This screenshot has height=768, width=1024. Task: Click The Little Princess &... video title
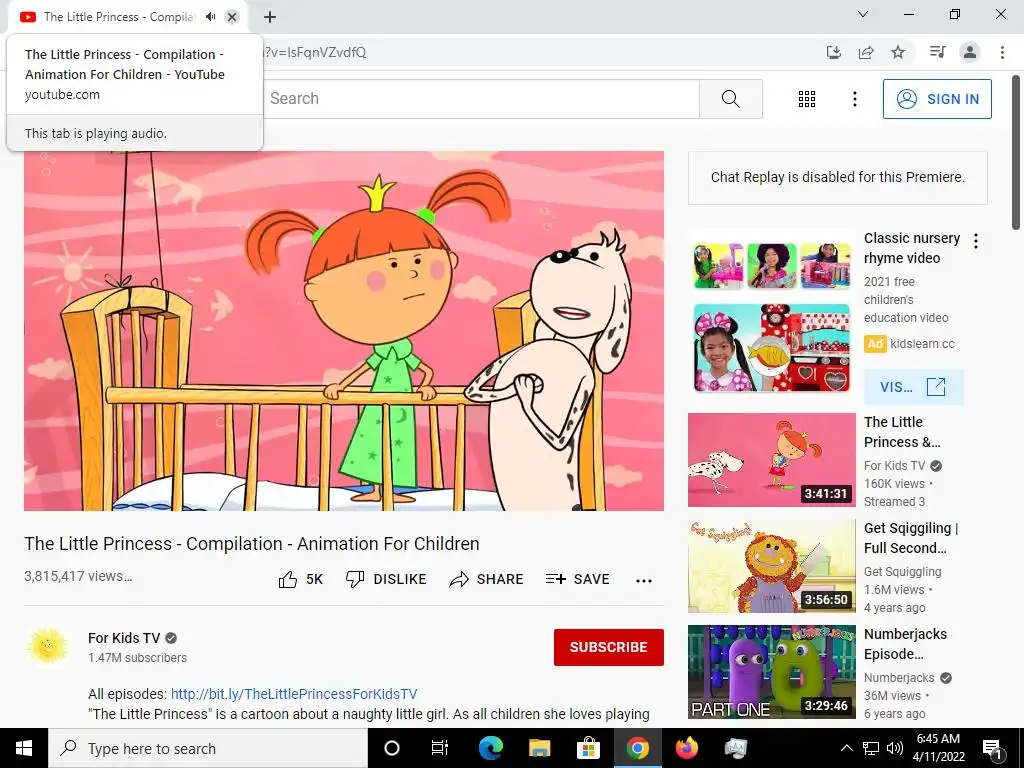click(x=902, y=432)
